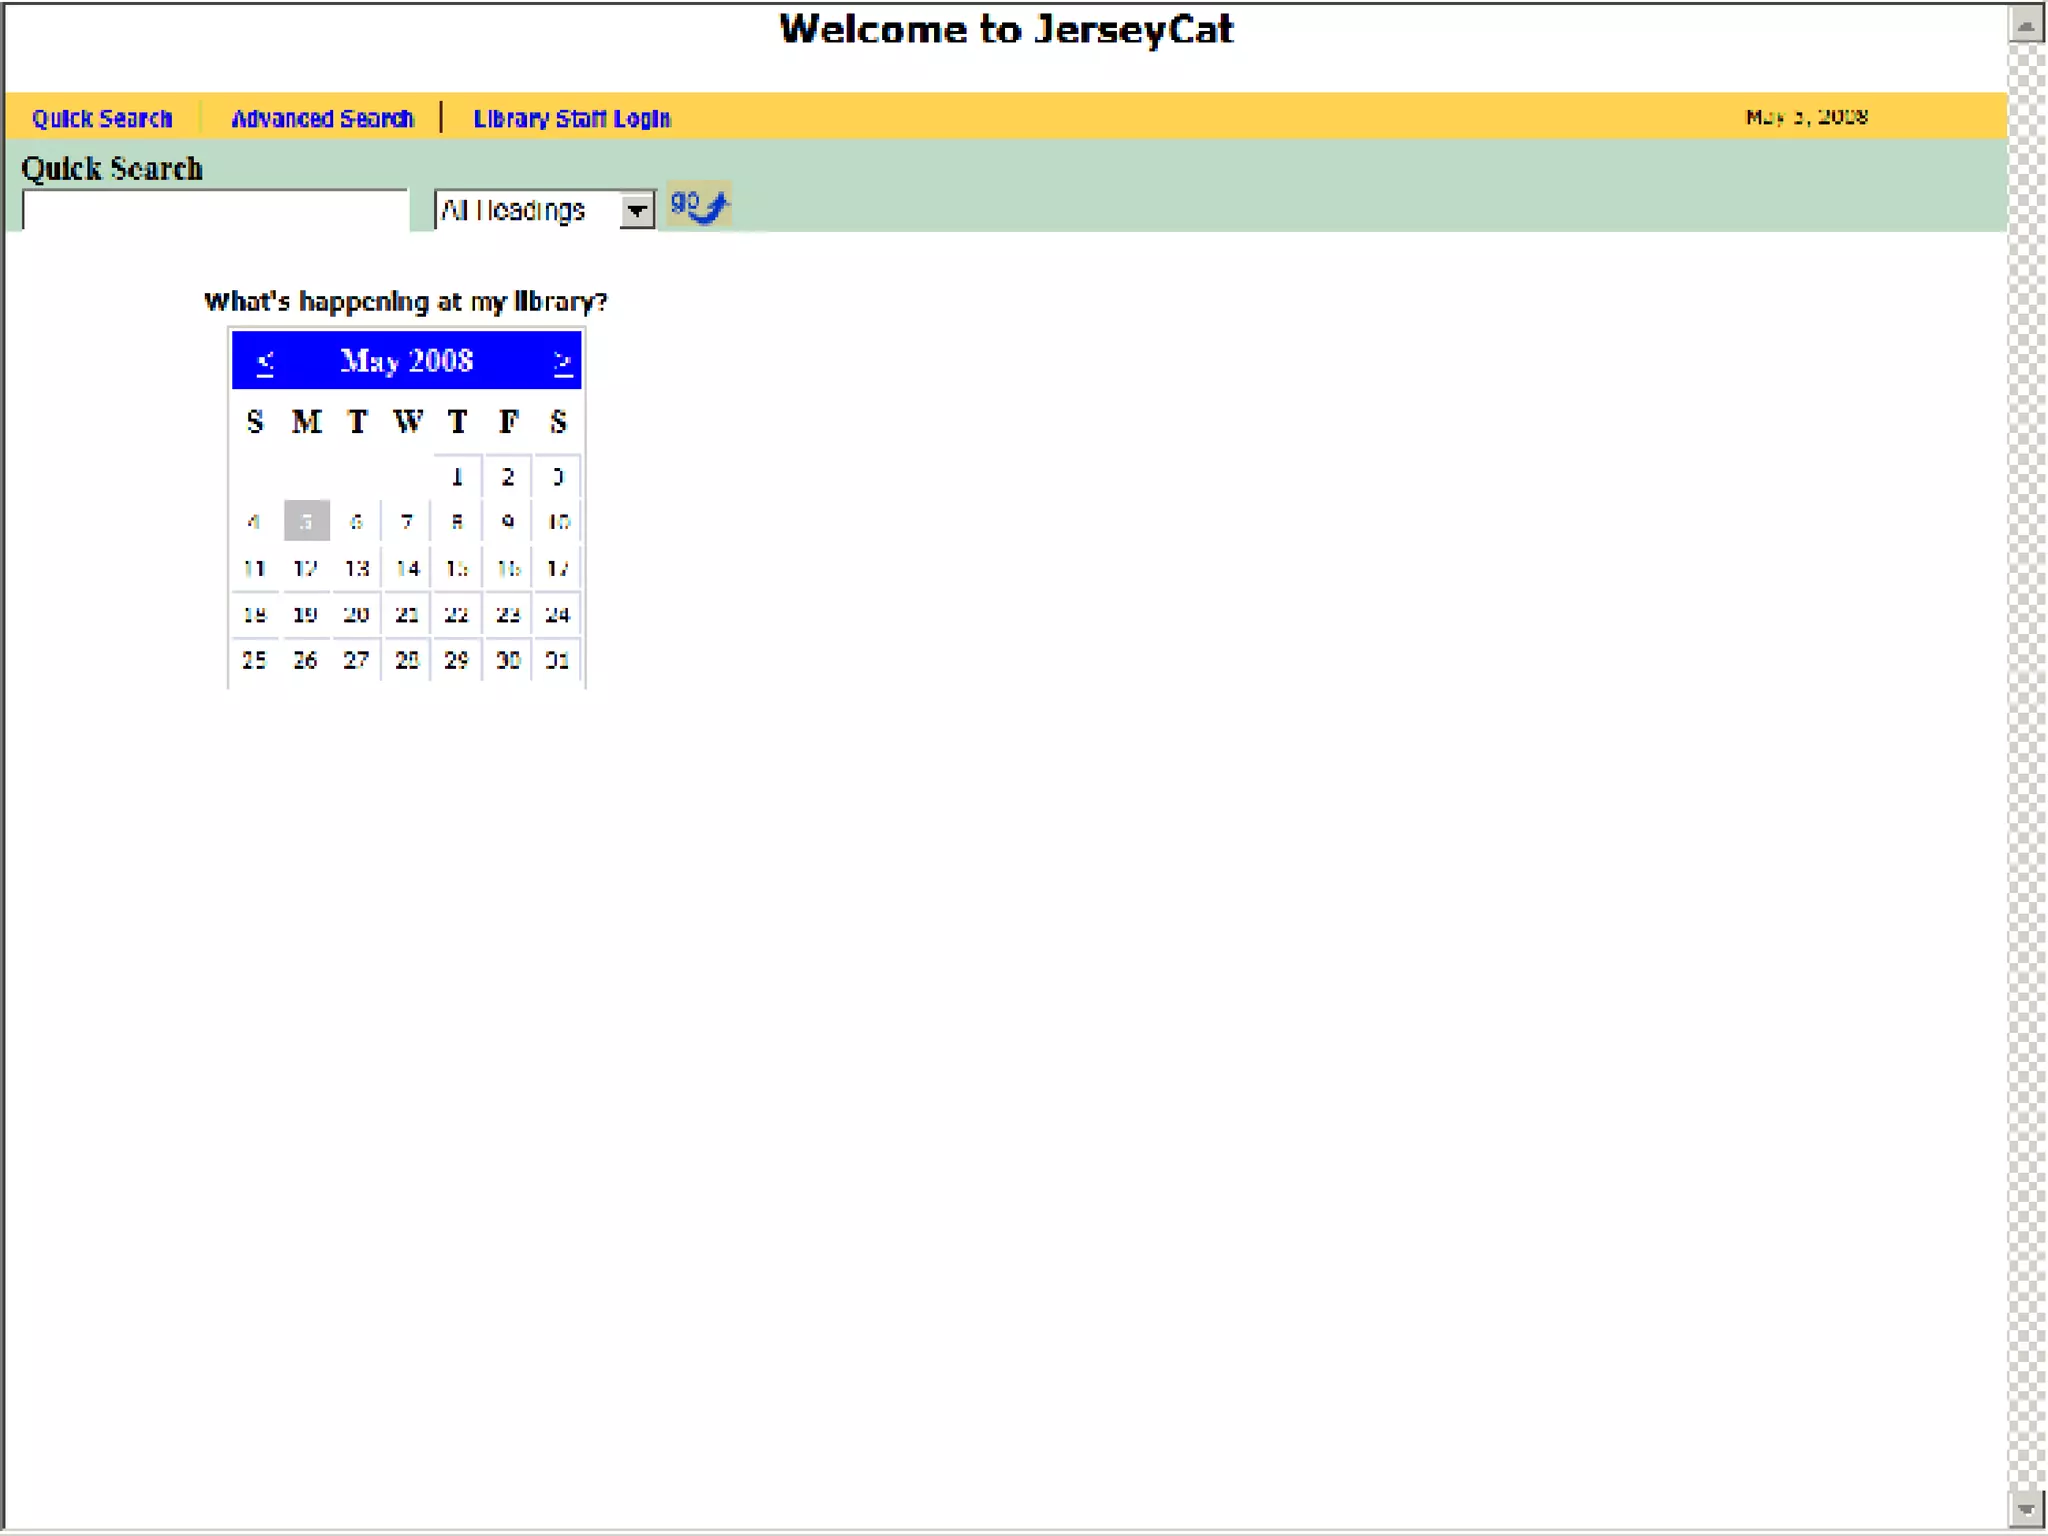Open the All Headings dropdown

[x=636, y=211]
